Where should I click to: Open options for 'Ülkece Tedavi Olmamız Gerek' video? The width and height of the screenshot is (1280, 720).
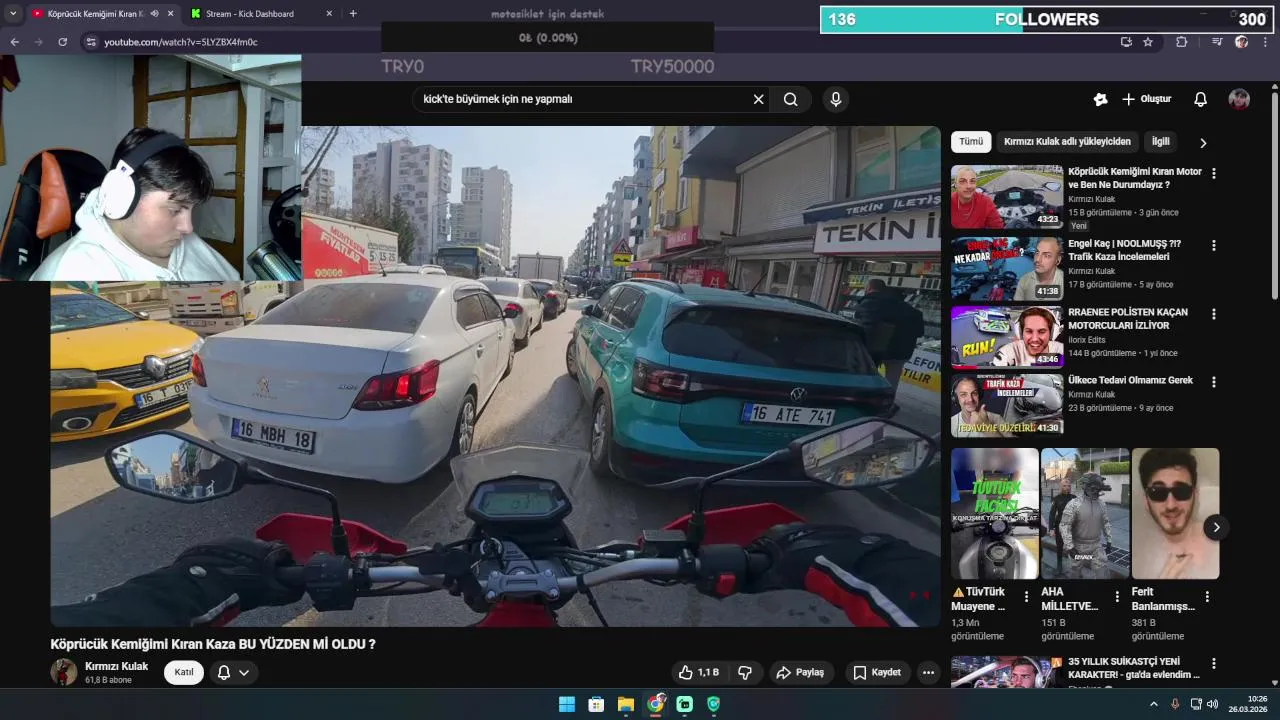point(1214,382)
